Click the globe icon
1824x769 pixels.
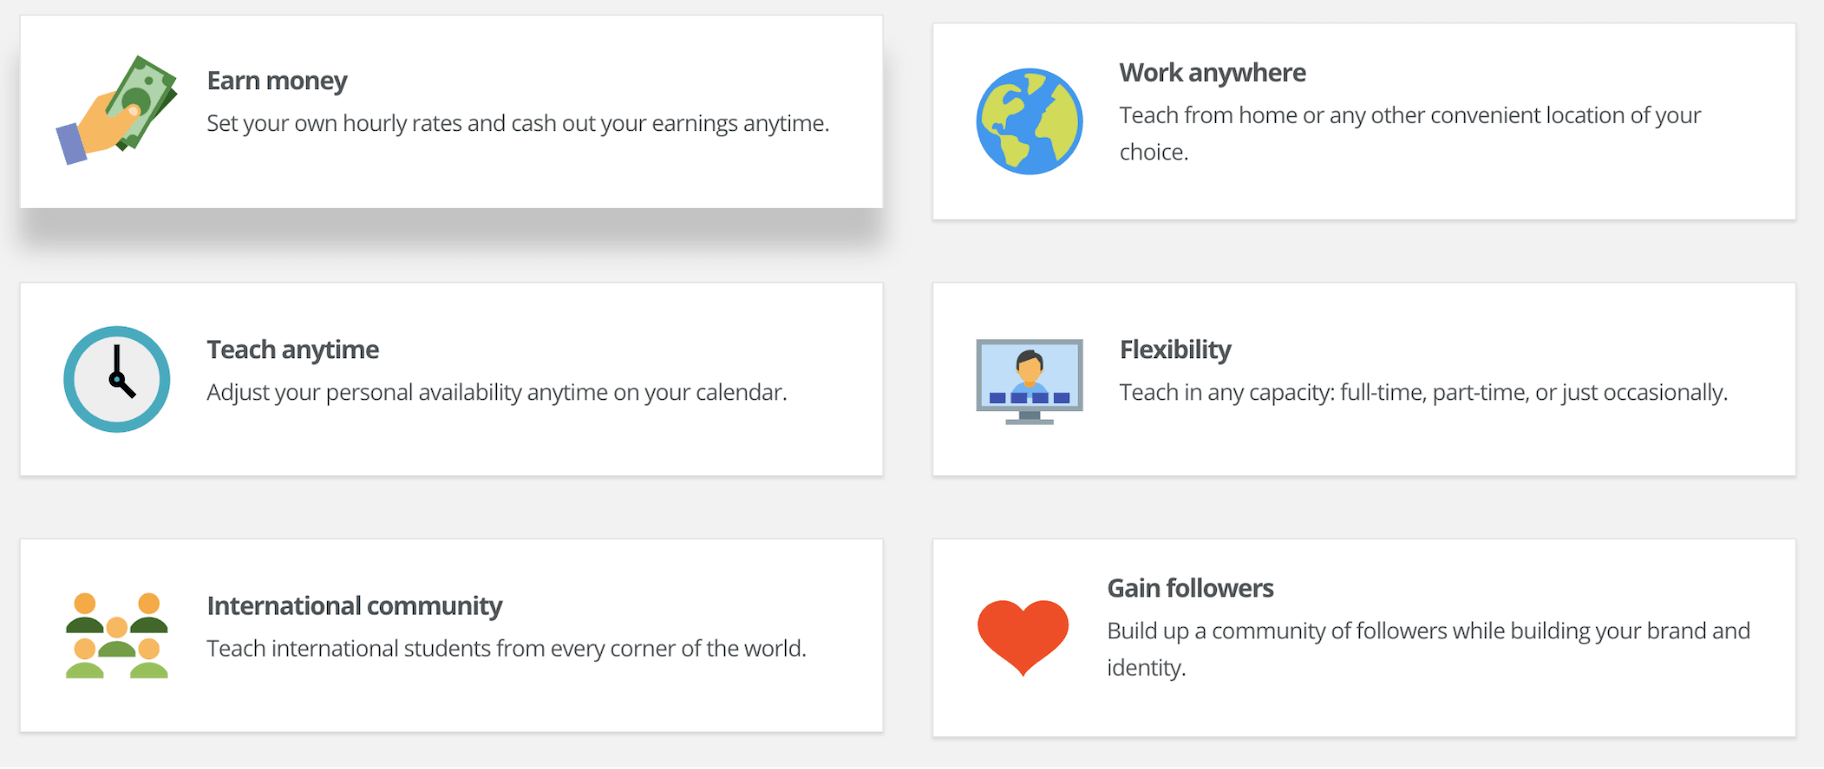(x=1029, y=122)
